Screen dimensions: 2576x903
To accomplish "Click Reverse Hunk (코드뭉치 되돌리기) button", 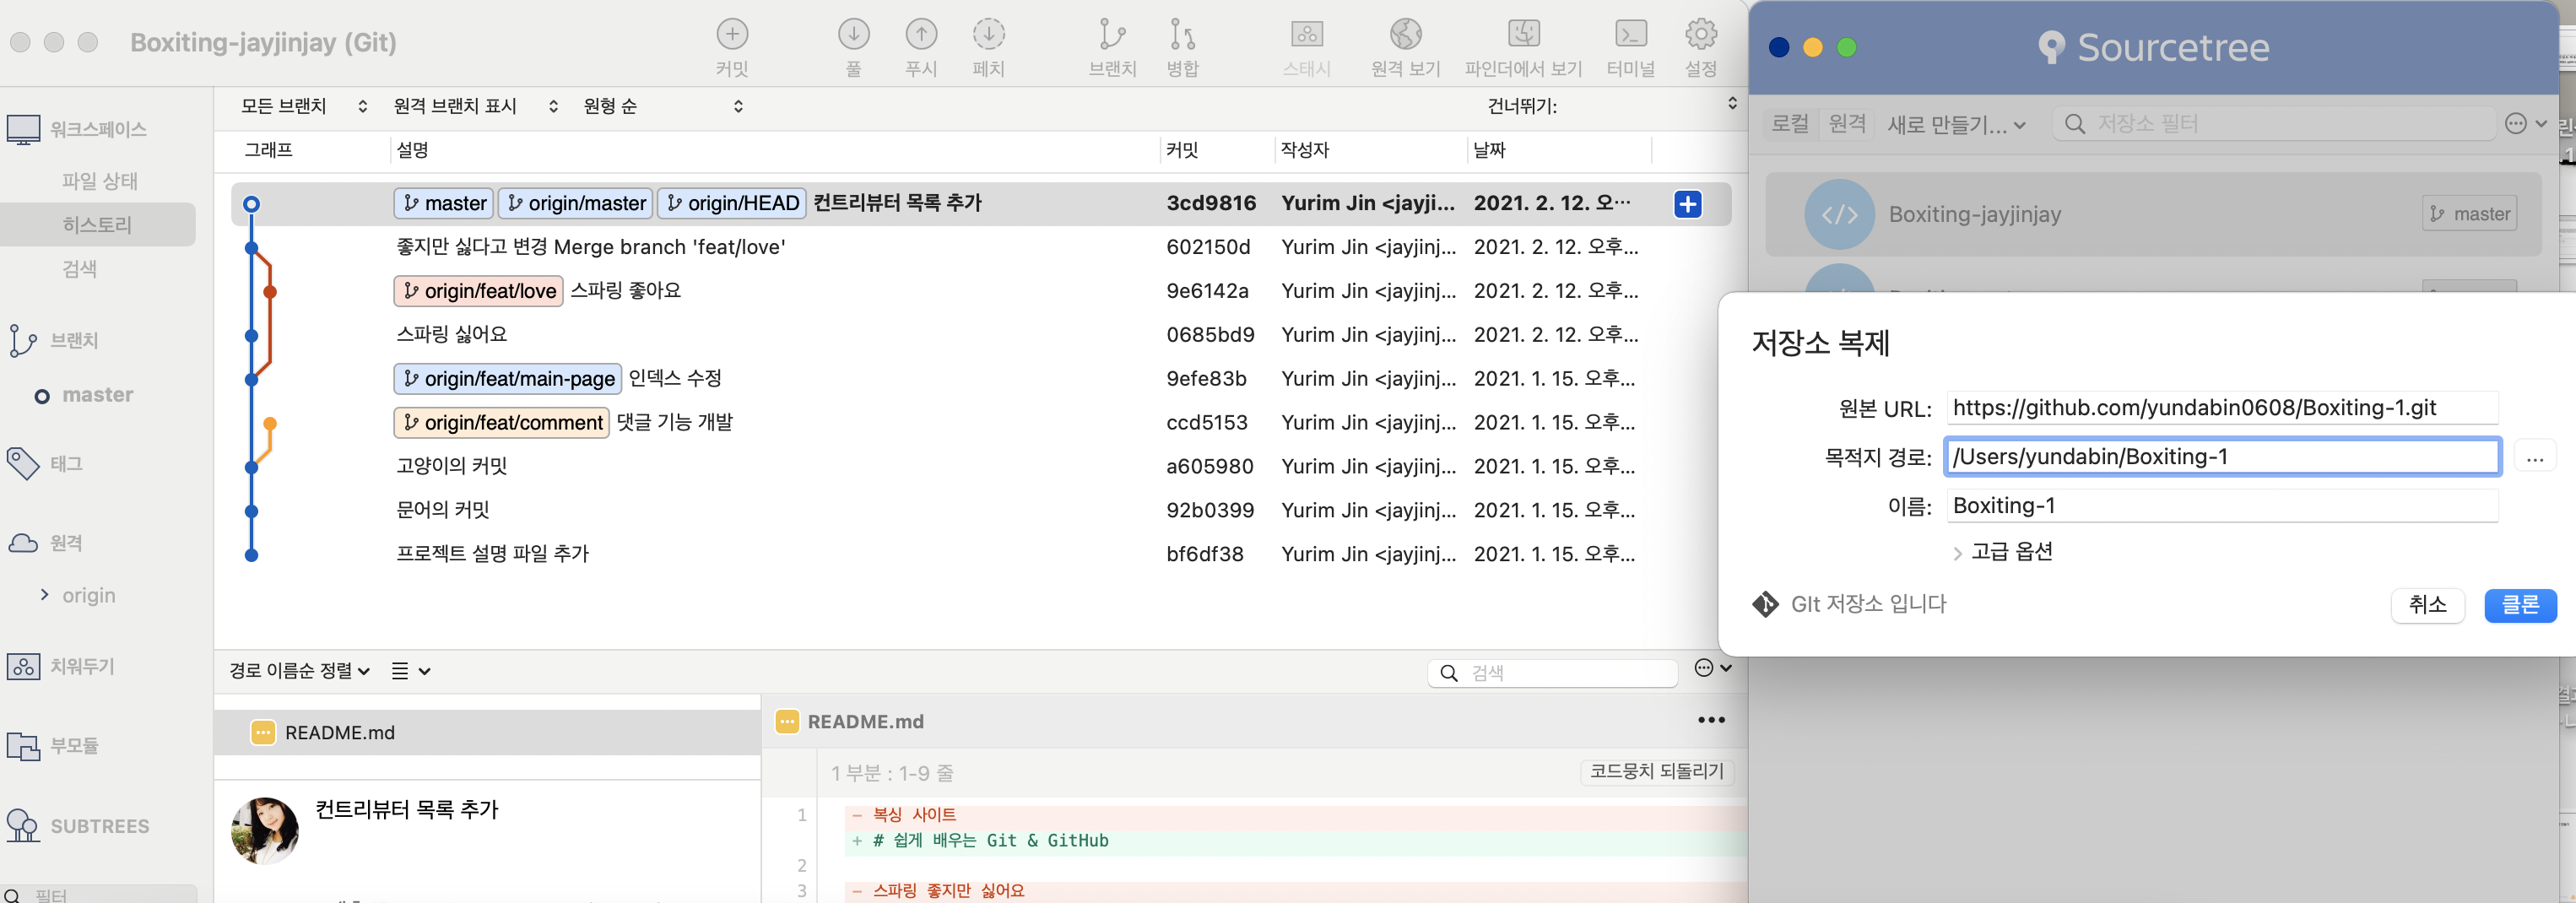I will 1656,771.
